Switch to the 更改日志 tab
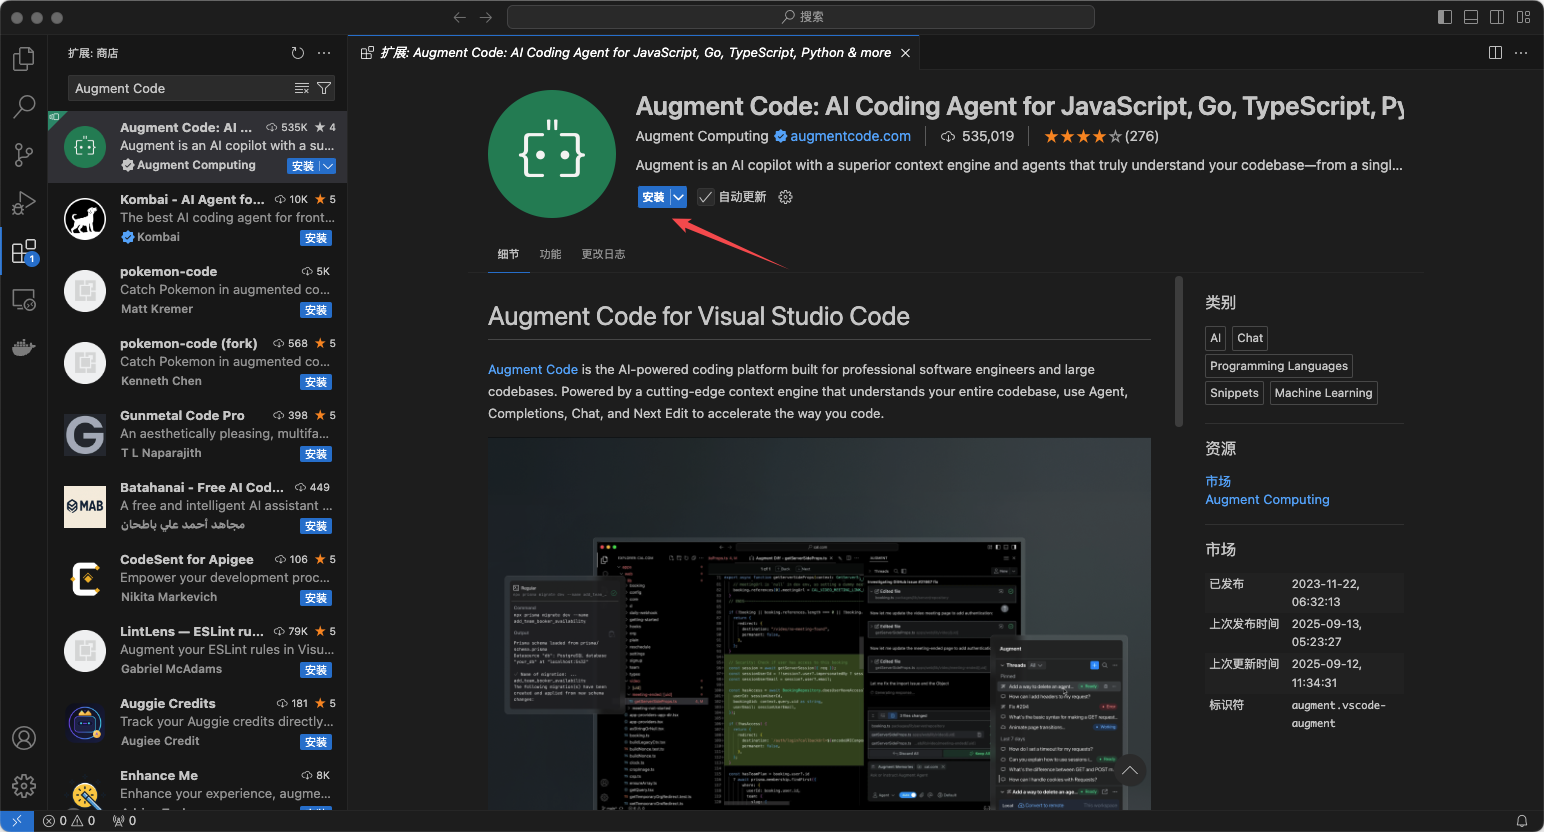Image resolution: width=1544 pixels, height=832 pixels. click(603, 254)
